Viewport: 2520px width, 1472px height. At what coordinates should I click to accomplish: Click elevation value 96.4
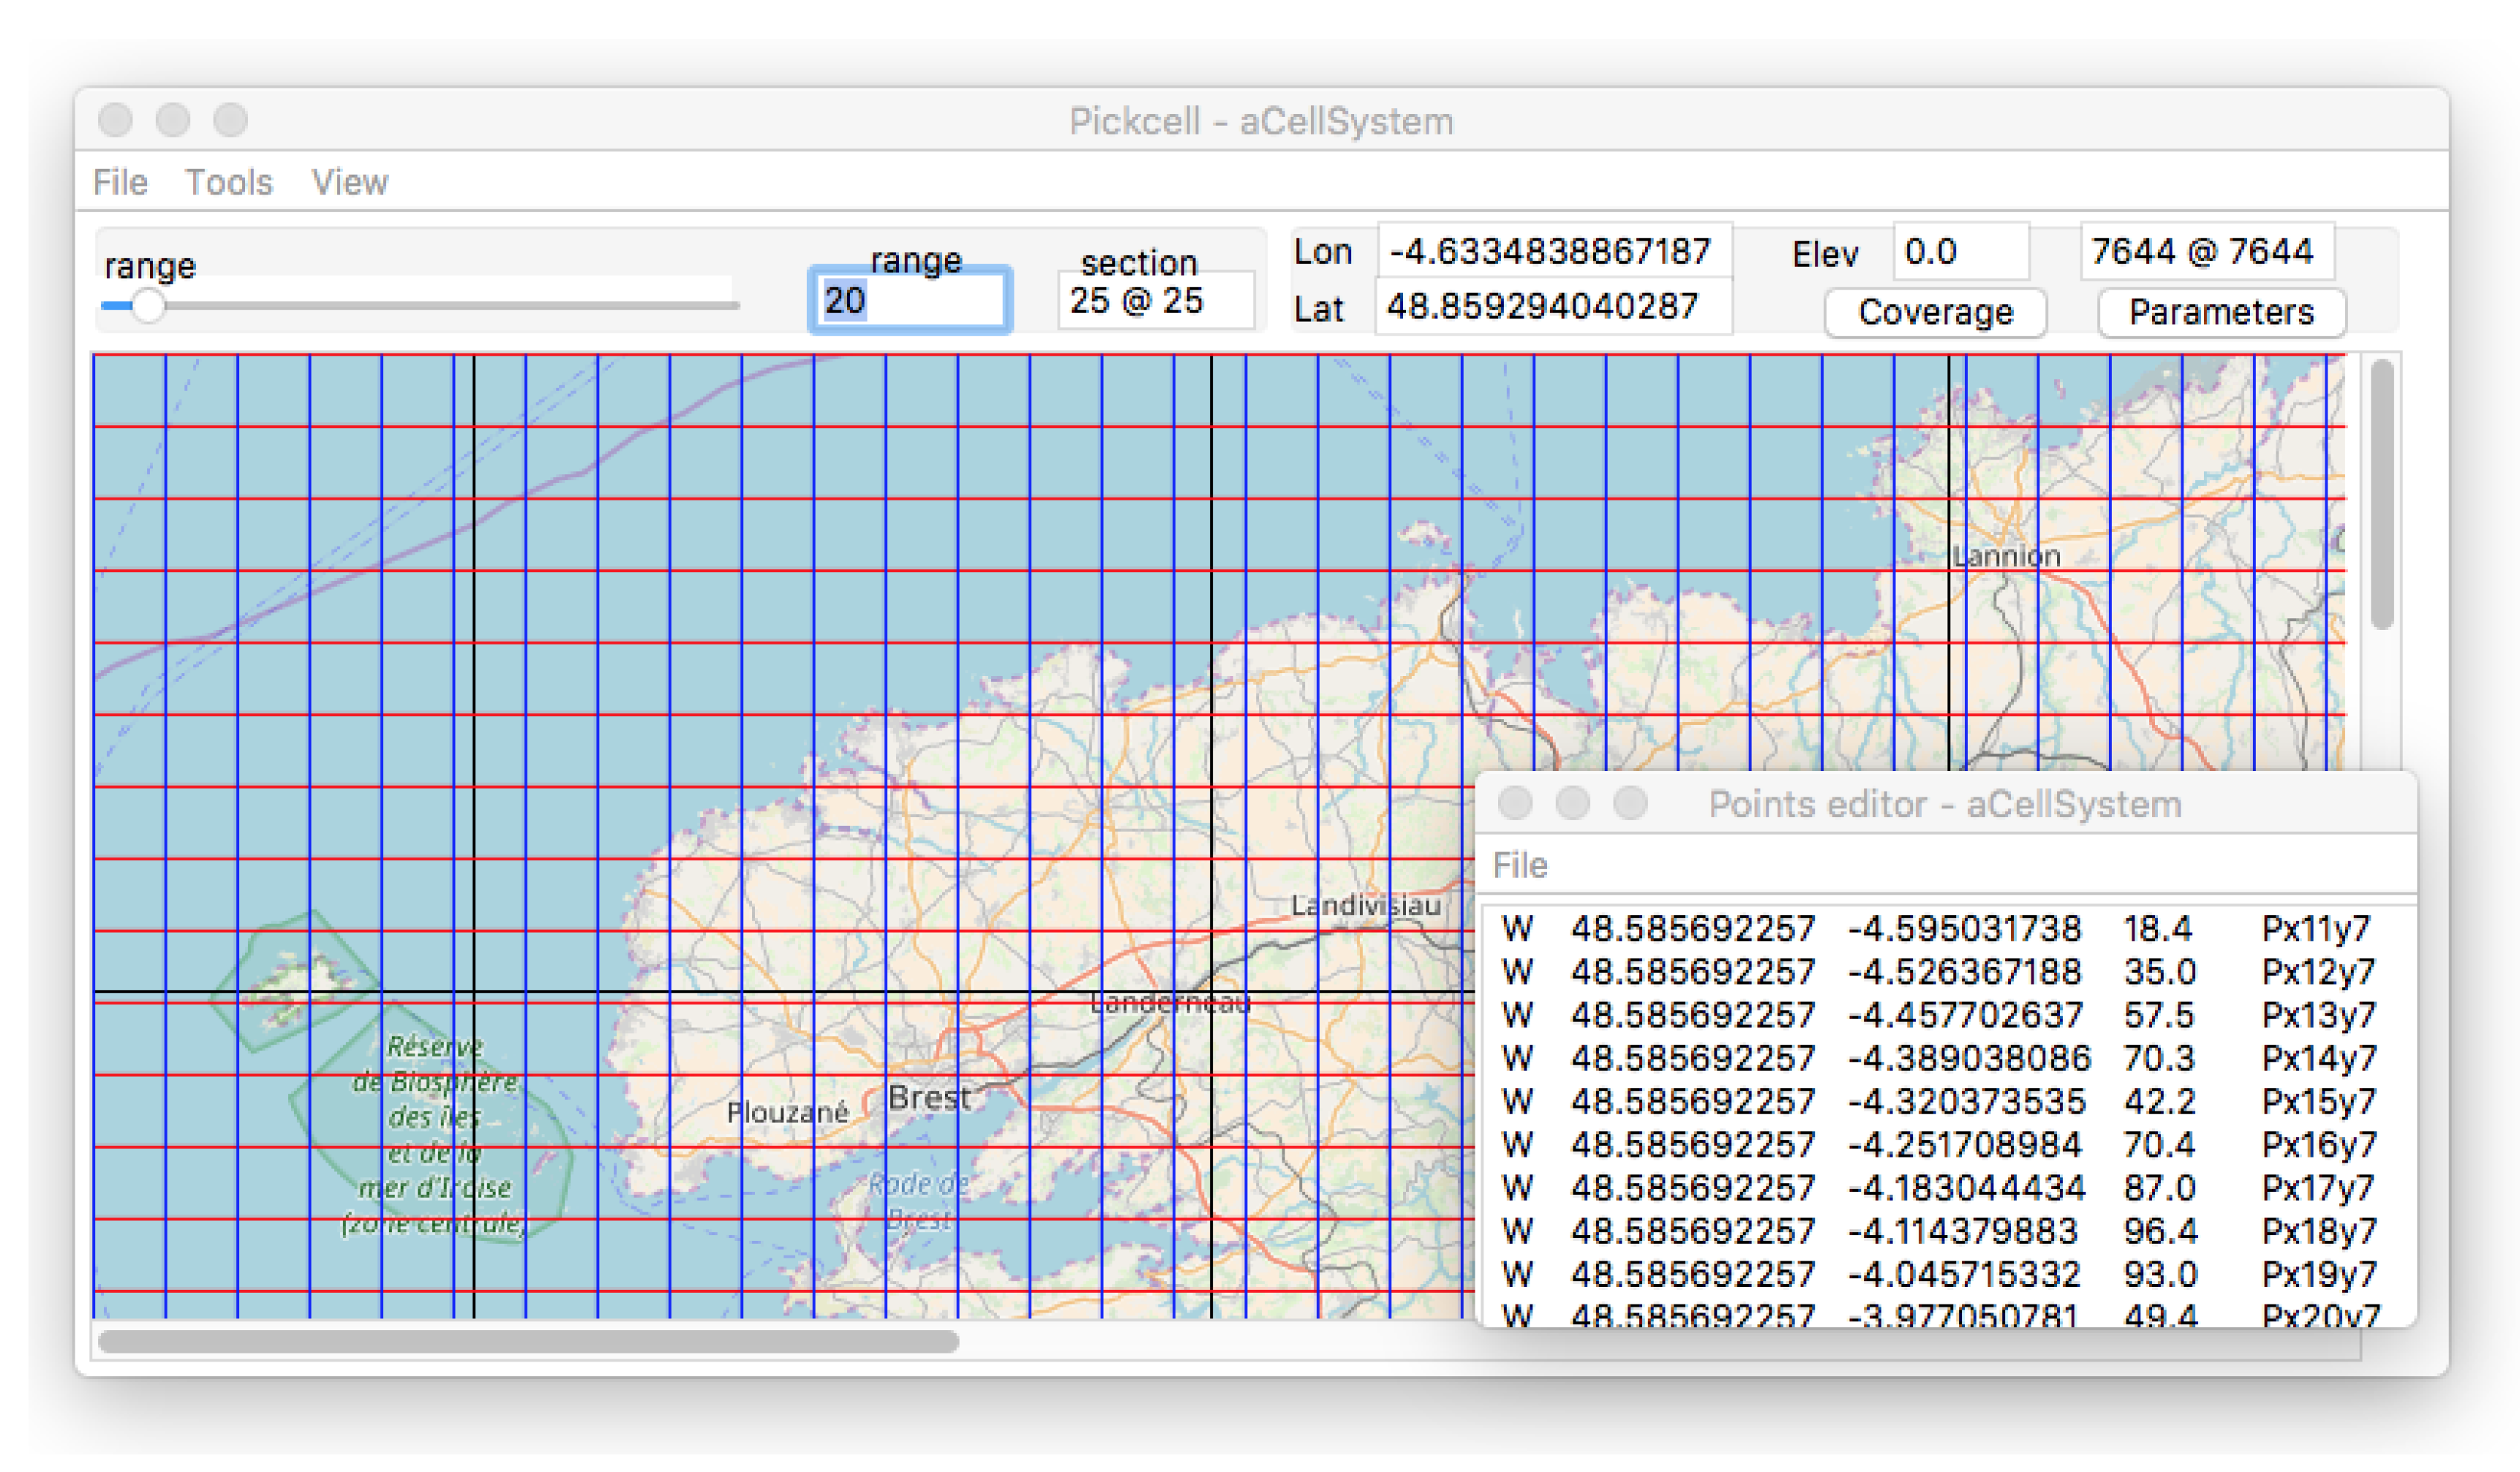2160,1231
